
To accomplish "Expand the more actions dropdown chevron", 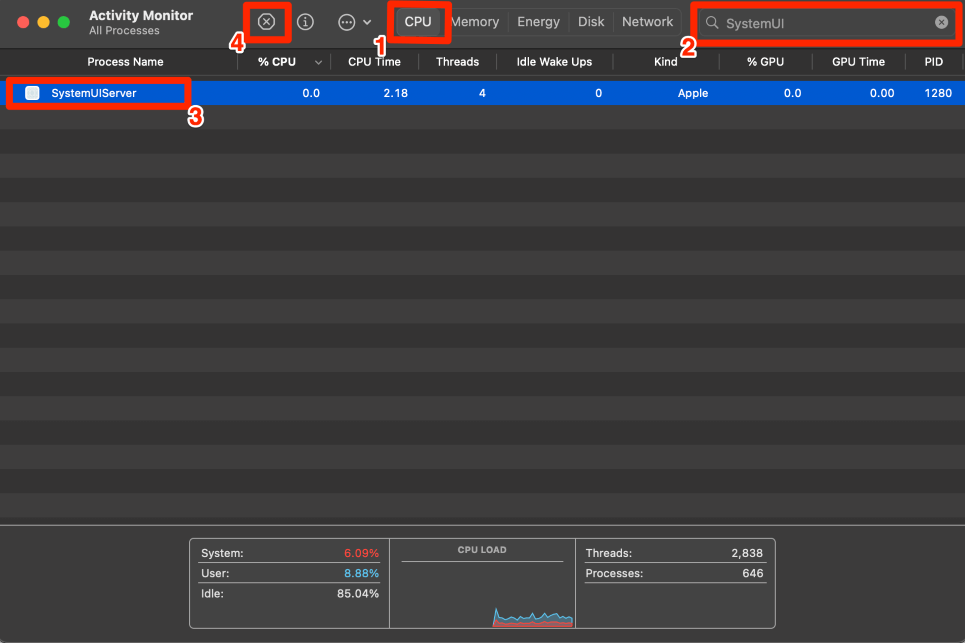I will click(x=368, y=22).
